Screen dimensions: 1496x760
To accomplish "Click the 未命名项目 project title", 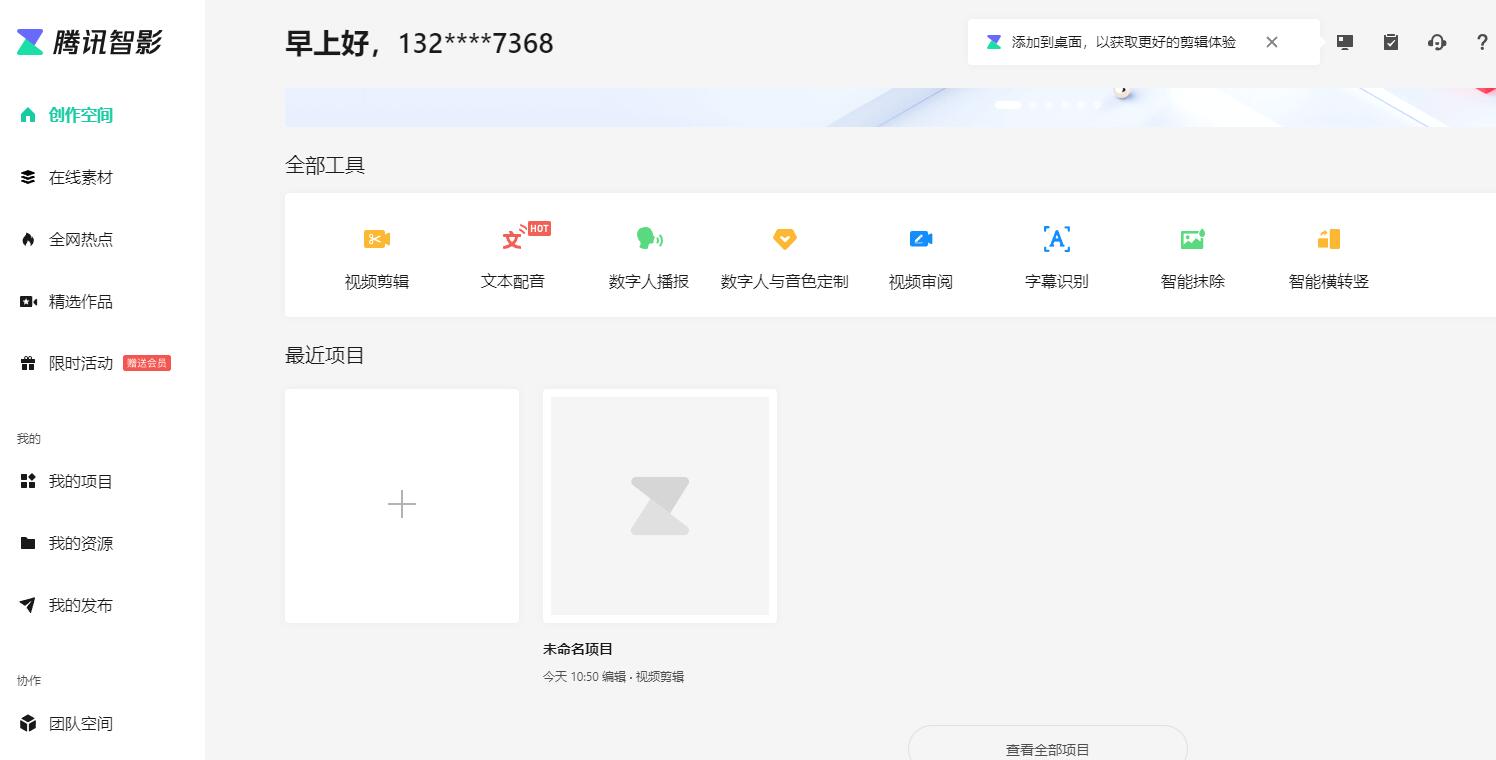I will point(578,649).
